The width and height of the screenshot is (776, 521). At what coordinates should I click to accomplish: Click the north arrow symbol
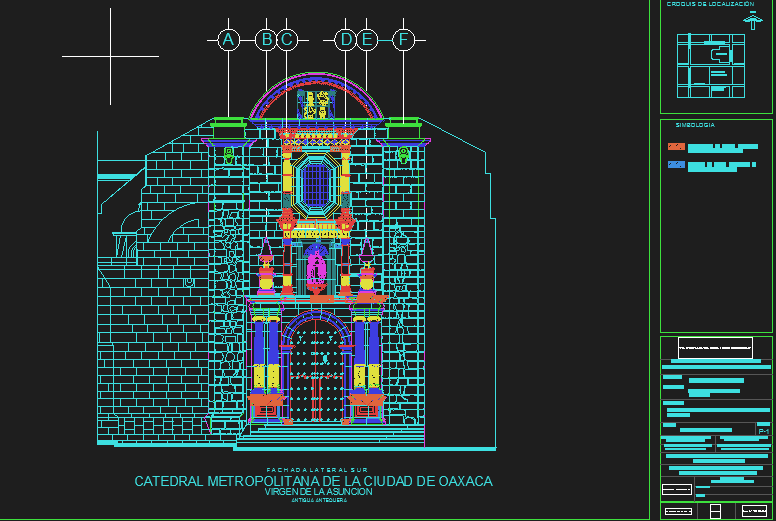pos(752,21)
